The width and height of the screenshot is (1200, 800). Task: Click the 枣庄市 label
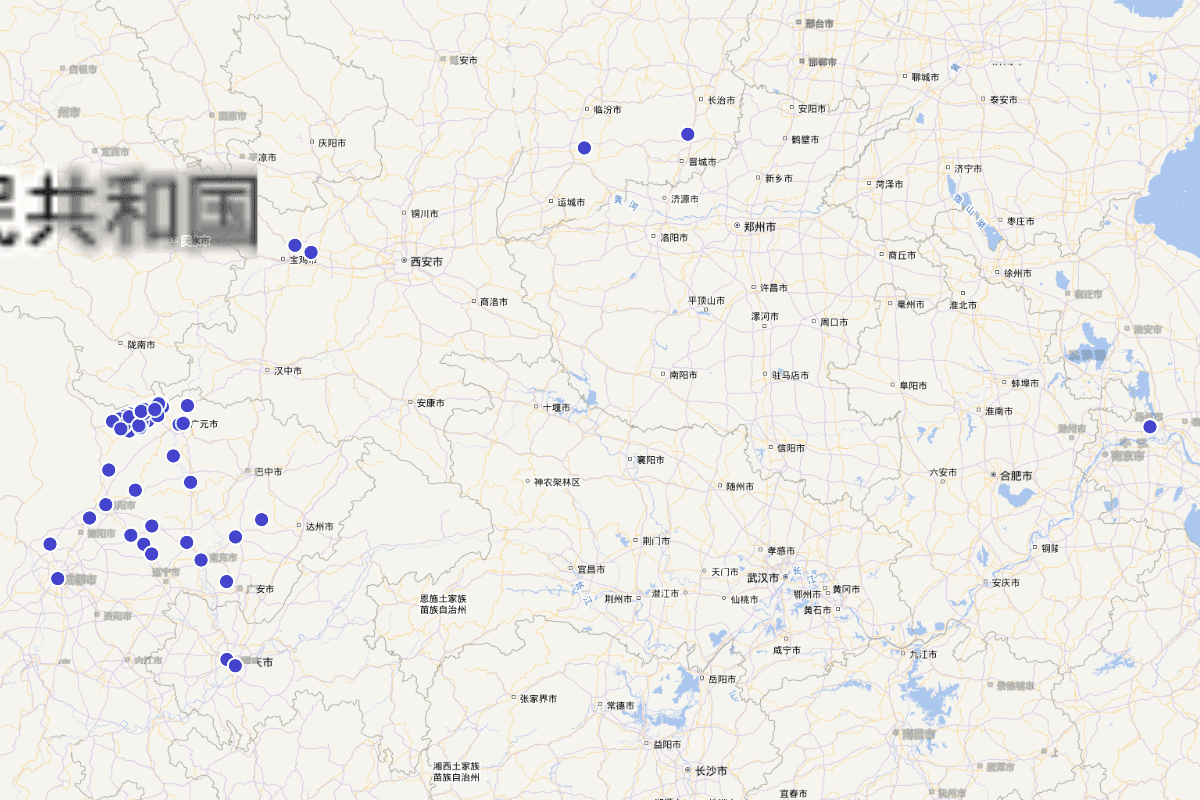pyautogui.click(x=1021, y=221)
